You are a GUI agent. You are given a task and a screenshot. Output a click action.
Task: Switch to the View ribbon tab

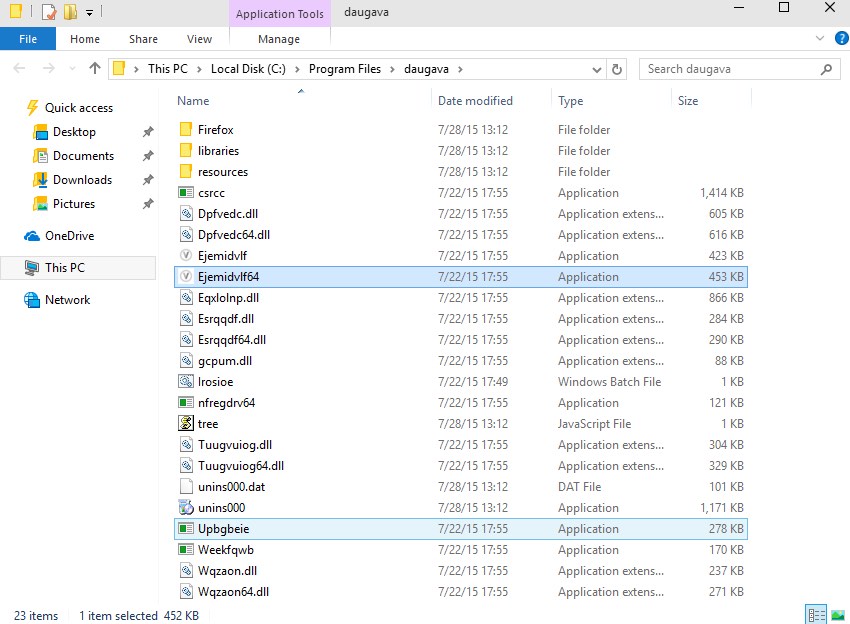(199, 39)
